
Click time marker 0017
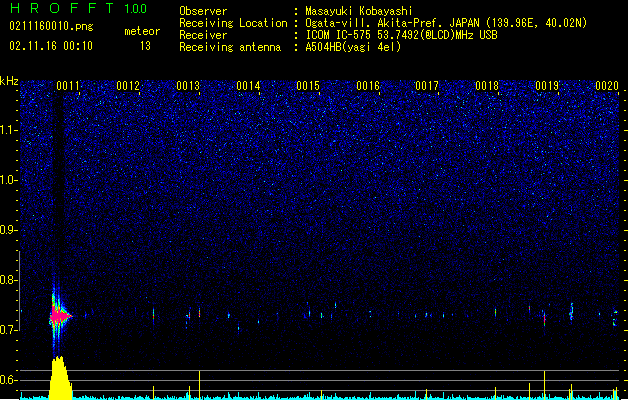tap(427, 86)
